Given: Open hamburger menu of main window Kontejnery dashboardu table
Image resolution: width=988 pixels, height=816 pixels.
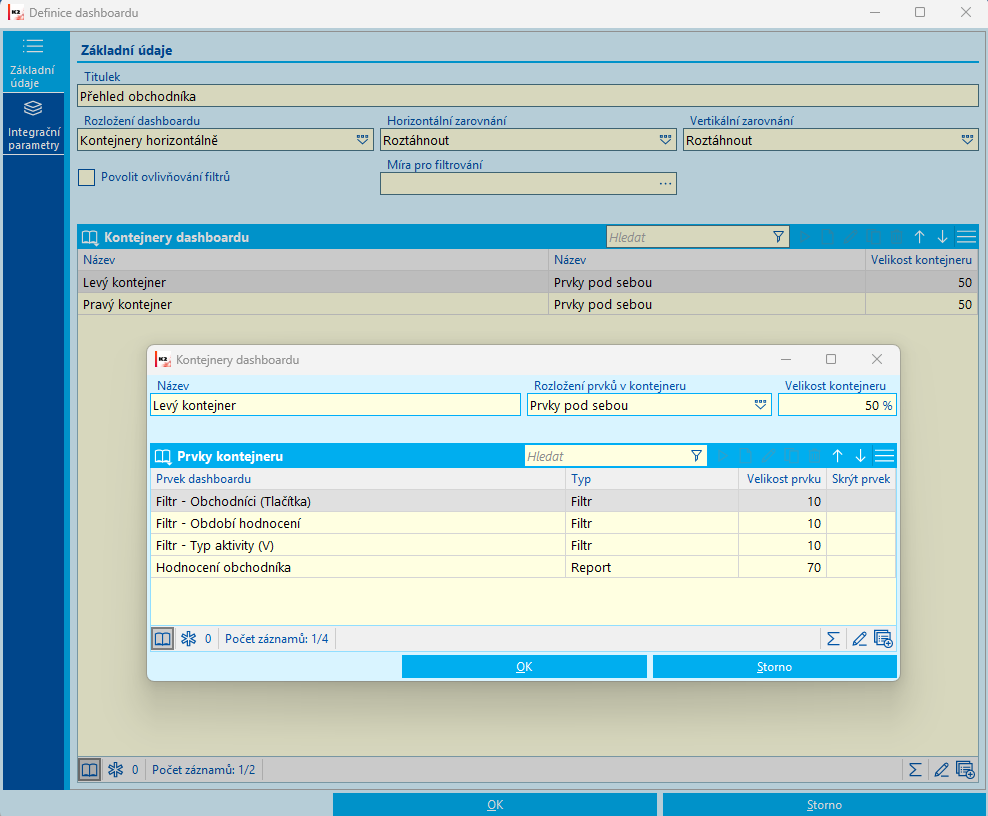Looking at the screenshot, I should click(967, 237).
